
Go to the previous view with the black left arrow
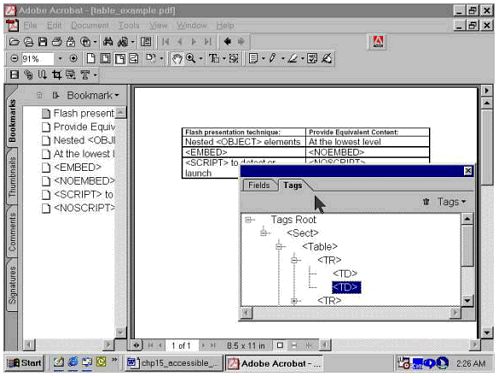tap(228, 42)
